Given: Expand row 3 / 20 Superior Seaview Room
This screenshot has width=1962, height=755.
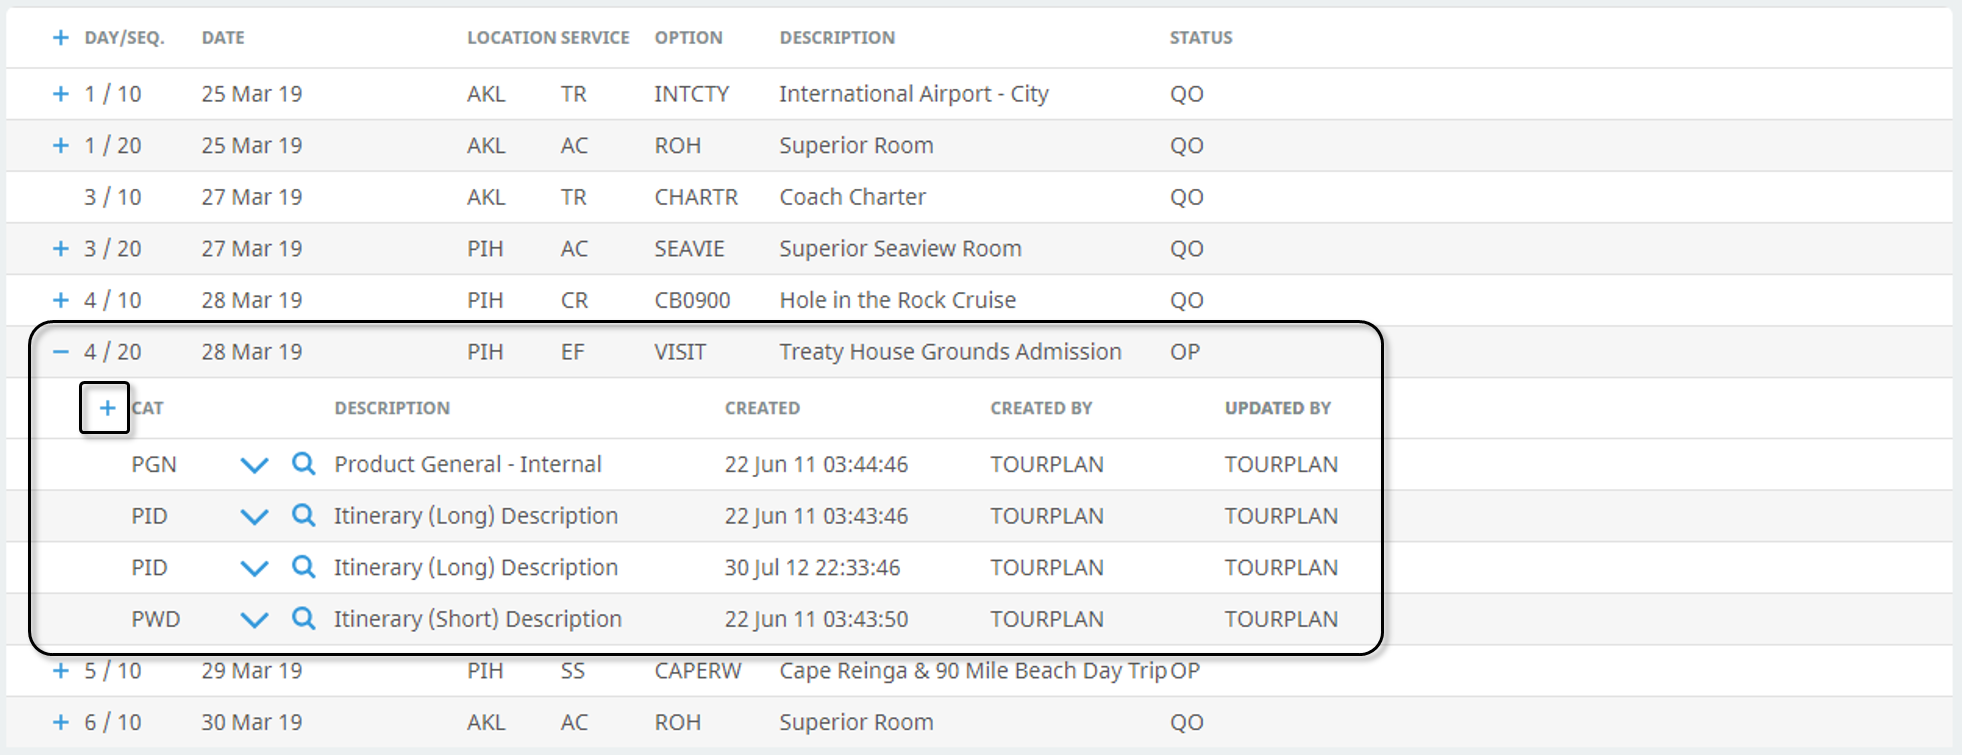Looking at the screenshot, I should (61, 248).
